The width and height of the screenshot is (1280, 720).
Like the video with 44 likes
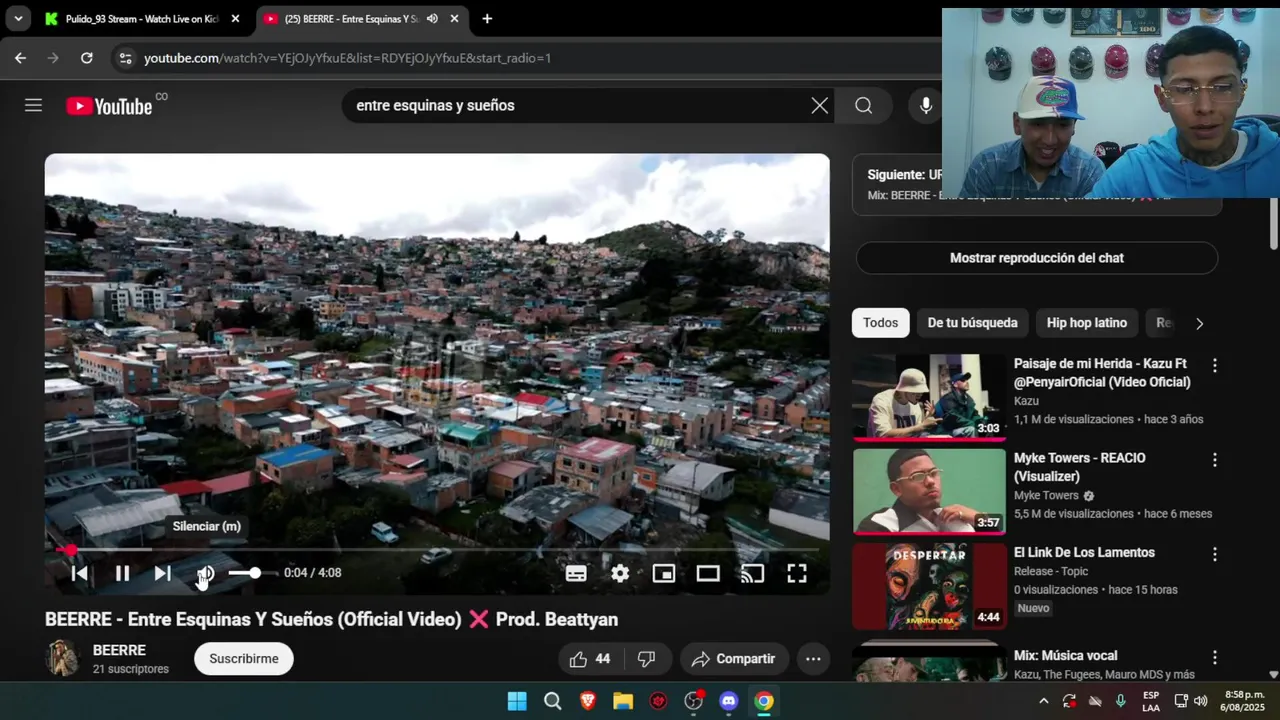coord(590,659)
